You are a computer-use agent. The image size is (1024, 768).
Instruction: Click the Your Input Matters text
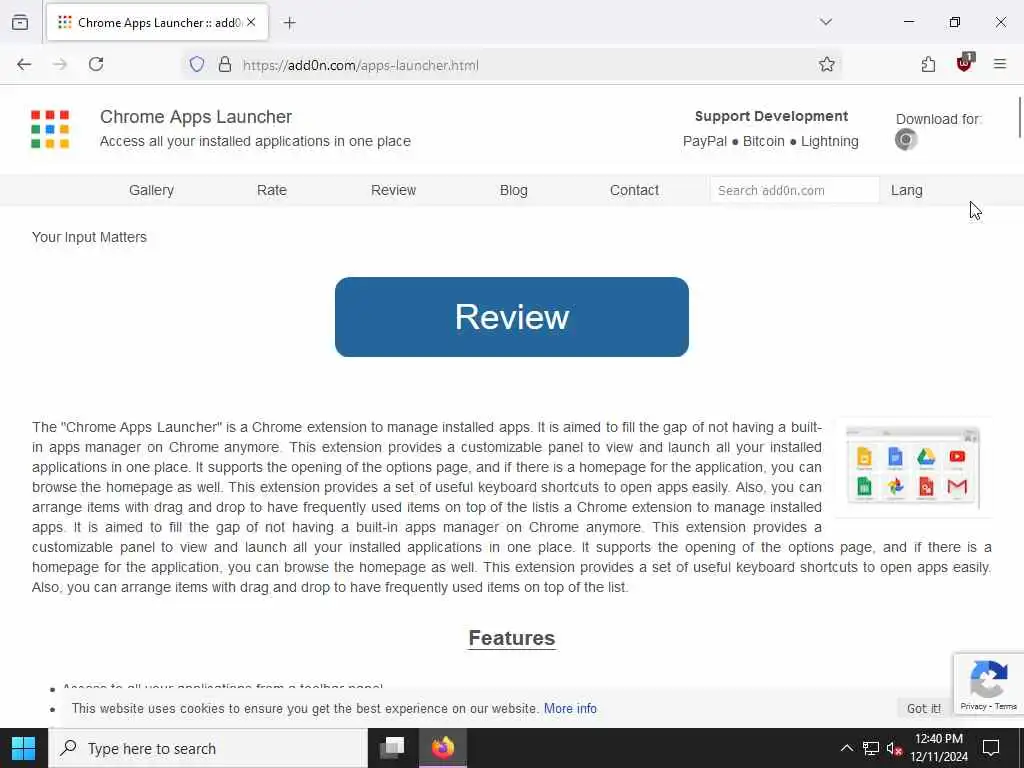point(89,237)
